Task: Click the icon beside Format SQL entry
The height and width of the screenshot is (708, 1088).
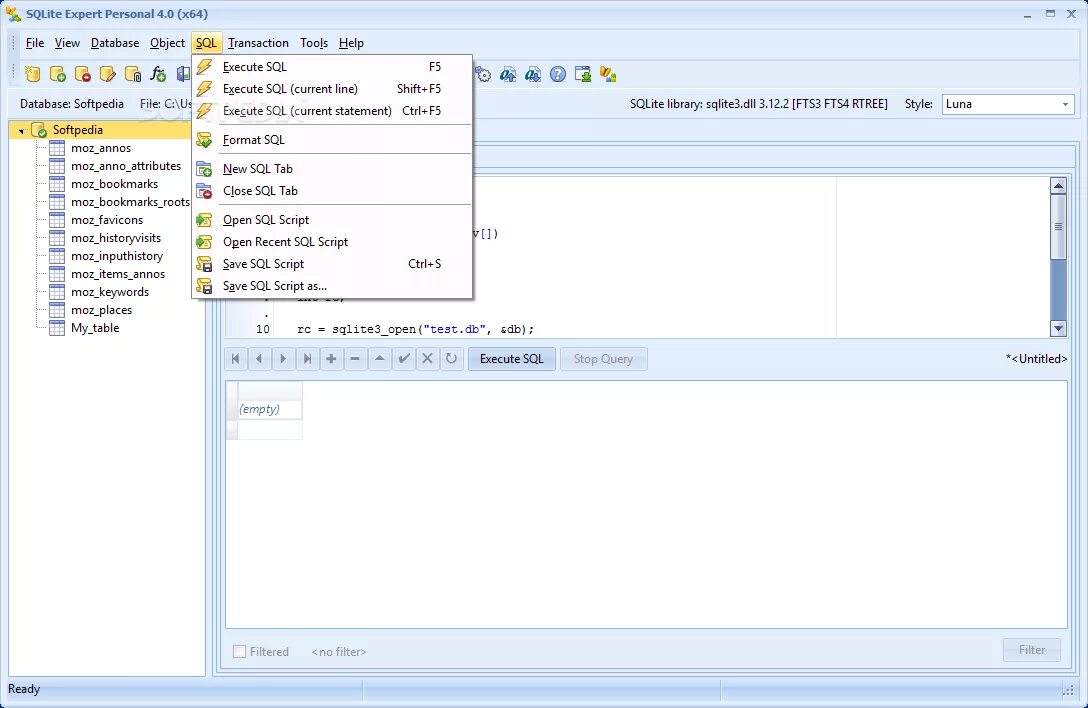Action: pos(204,140)
